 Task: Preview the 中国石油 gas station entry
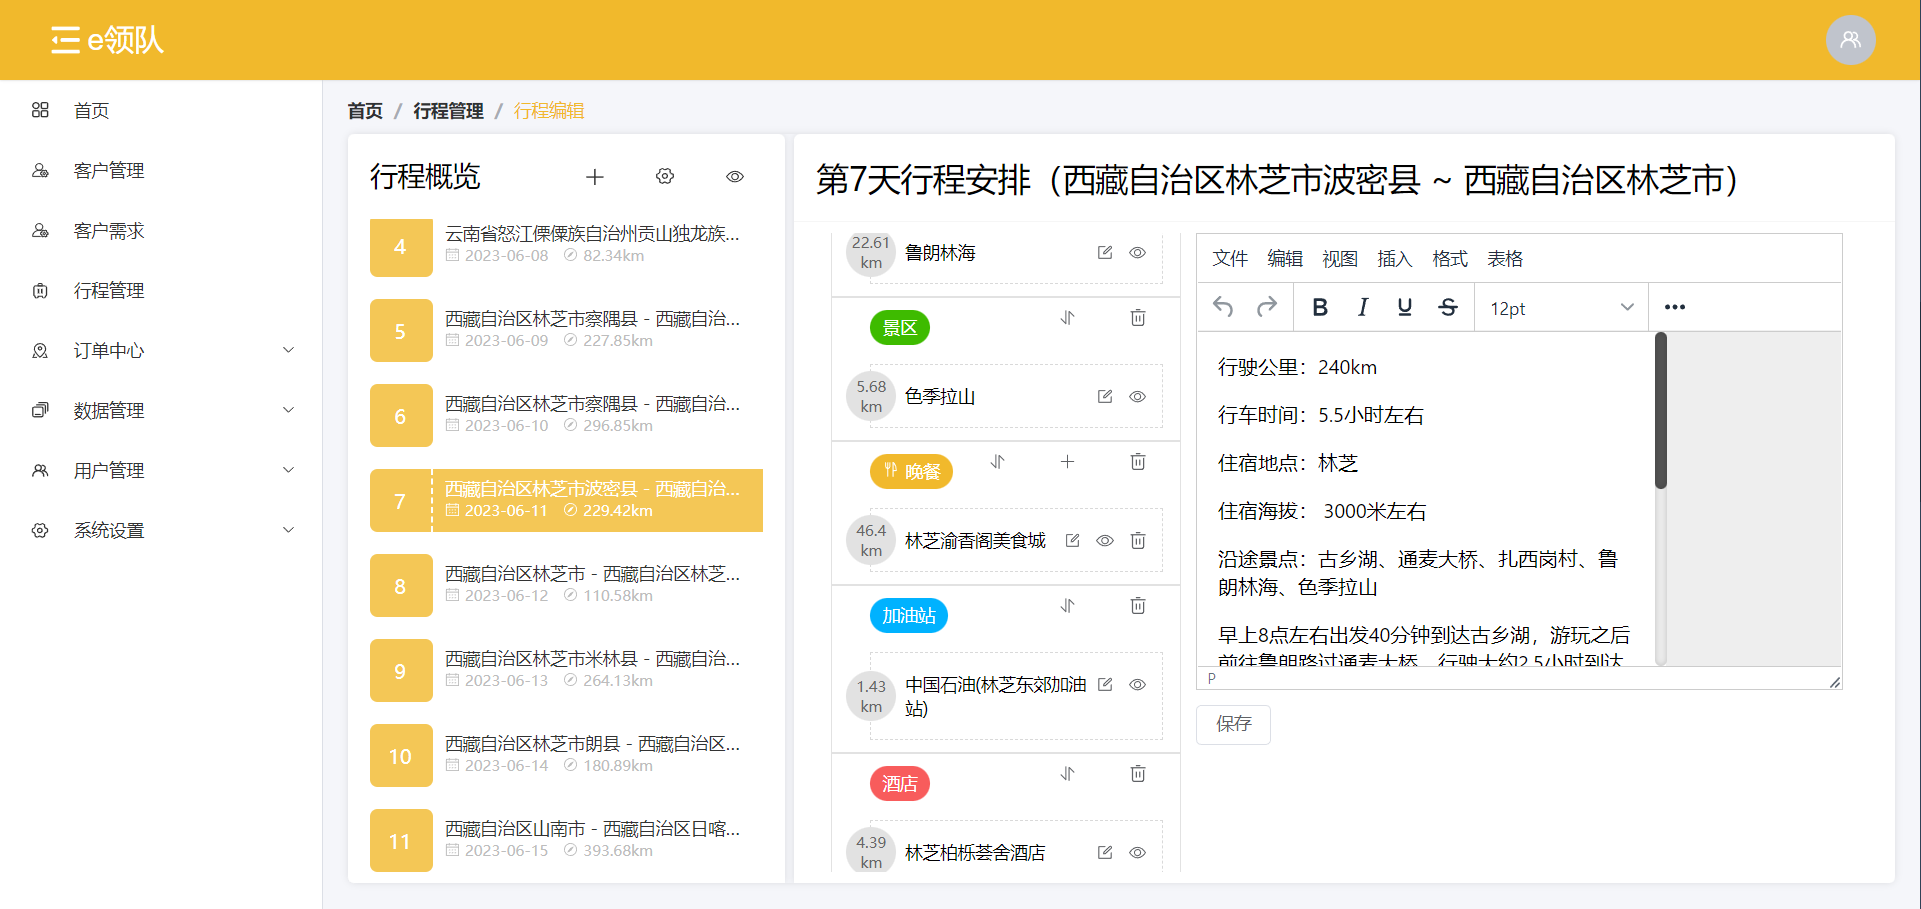tap(1138, 685)
